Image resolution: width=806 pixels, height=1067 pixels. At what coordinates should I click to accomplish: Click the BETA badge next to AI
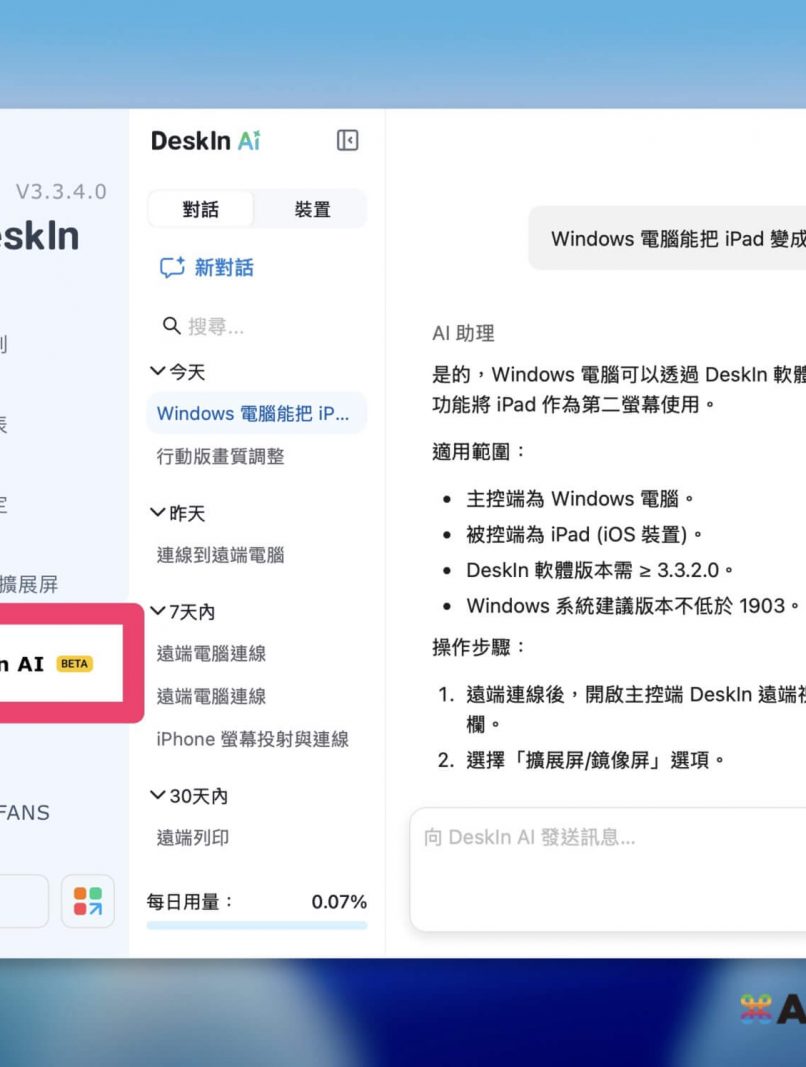[75, 663]
